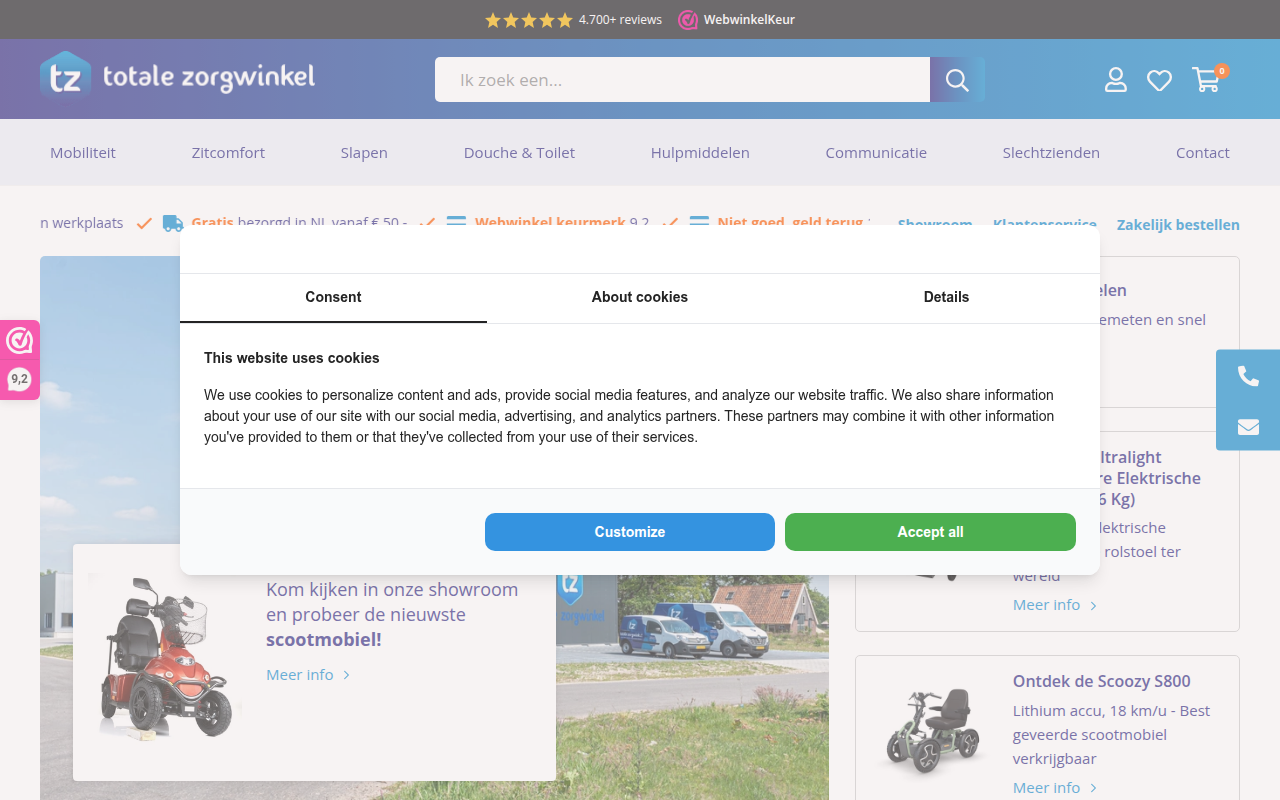The image size is (1280, 800).
Task: Open the Zakelijk bestellen link
Action: (1178, 225)
